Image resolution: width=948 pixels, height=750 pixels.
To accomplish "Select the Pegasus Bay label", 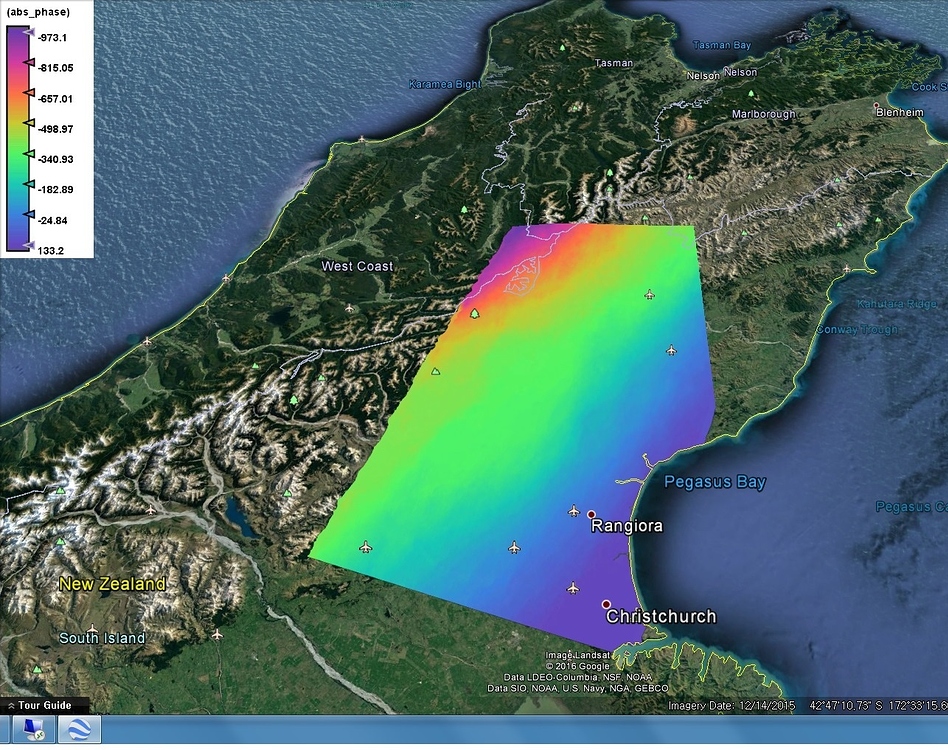I will click(716, 482).
